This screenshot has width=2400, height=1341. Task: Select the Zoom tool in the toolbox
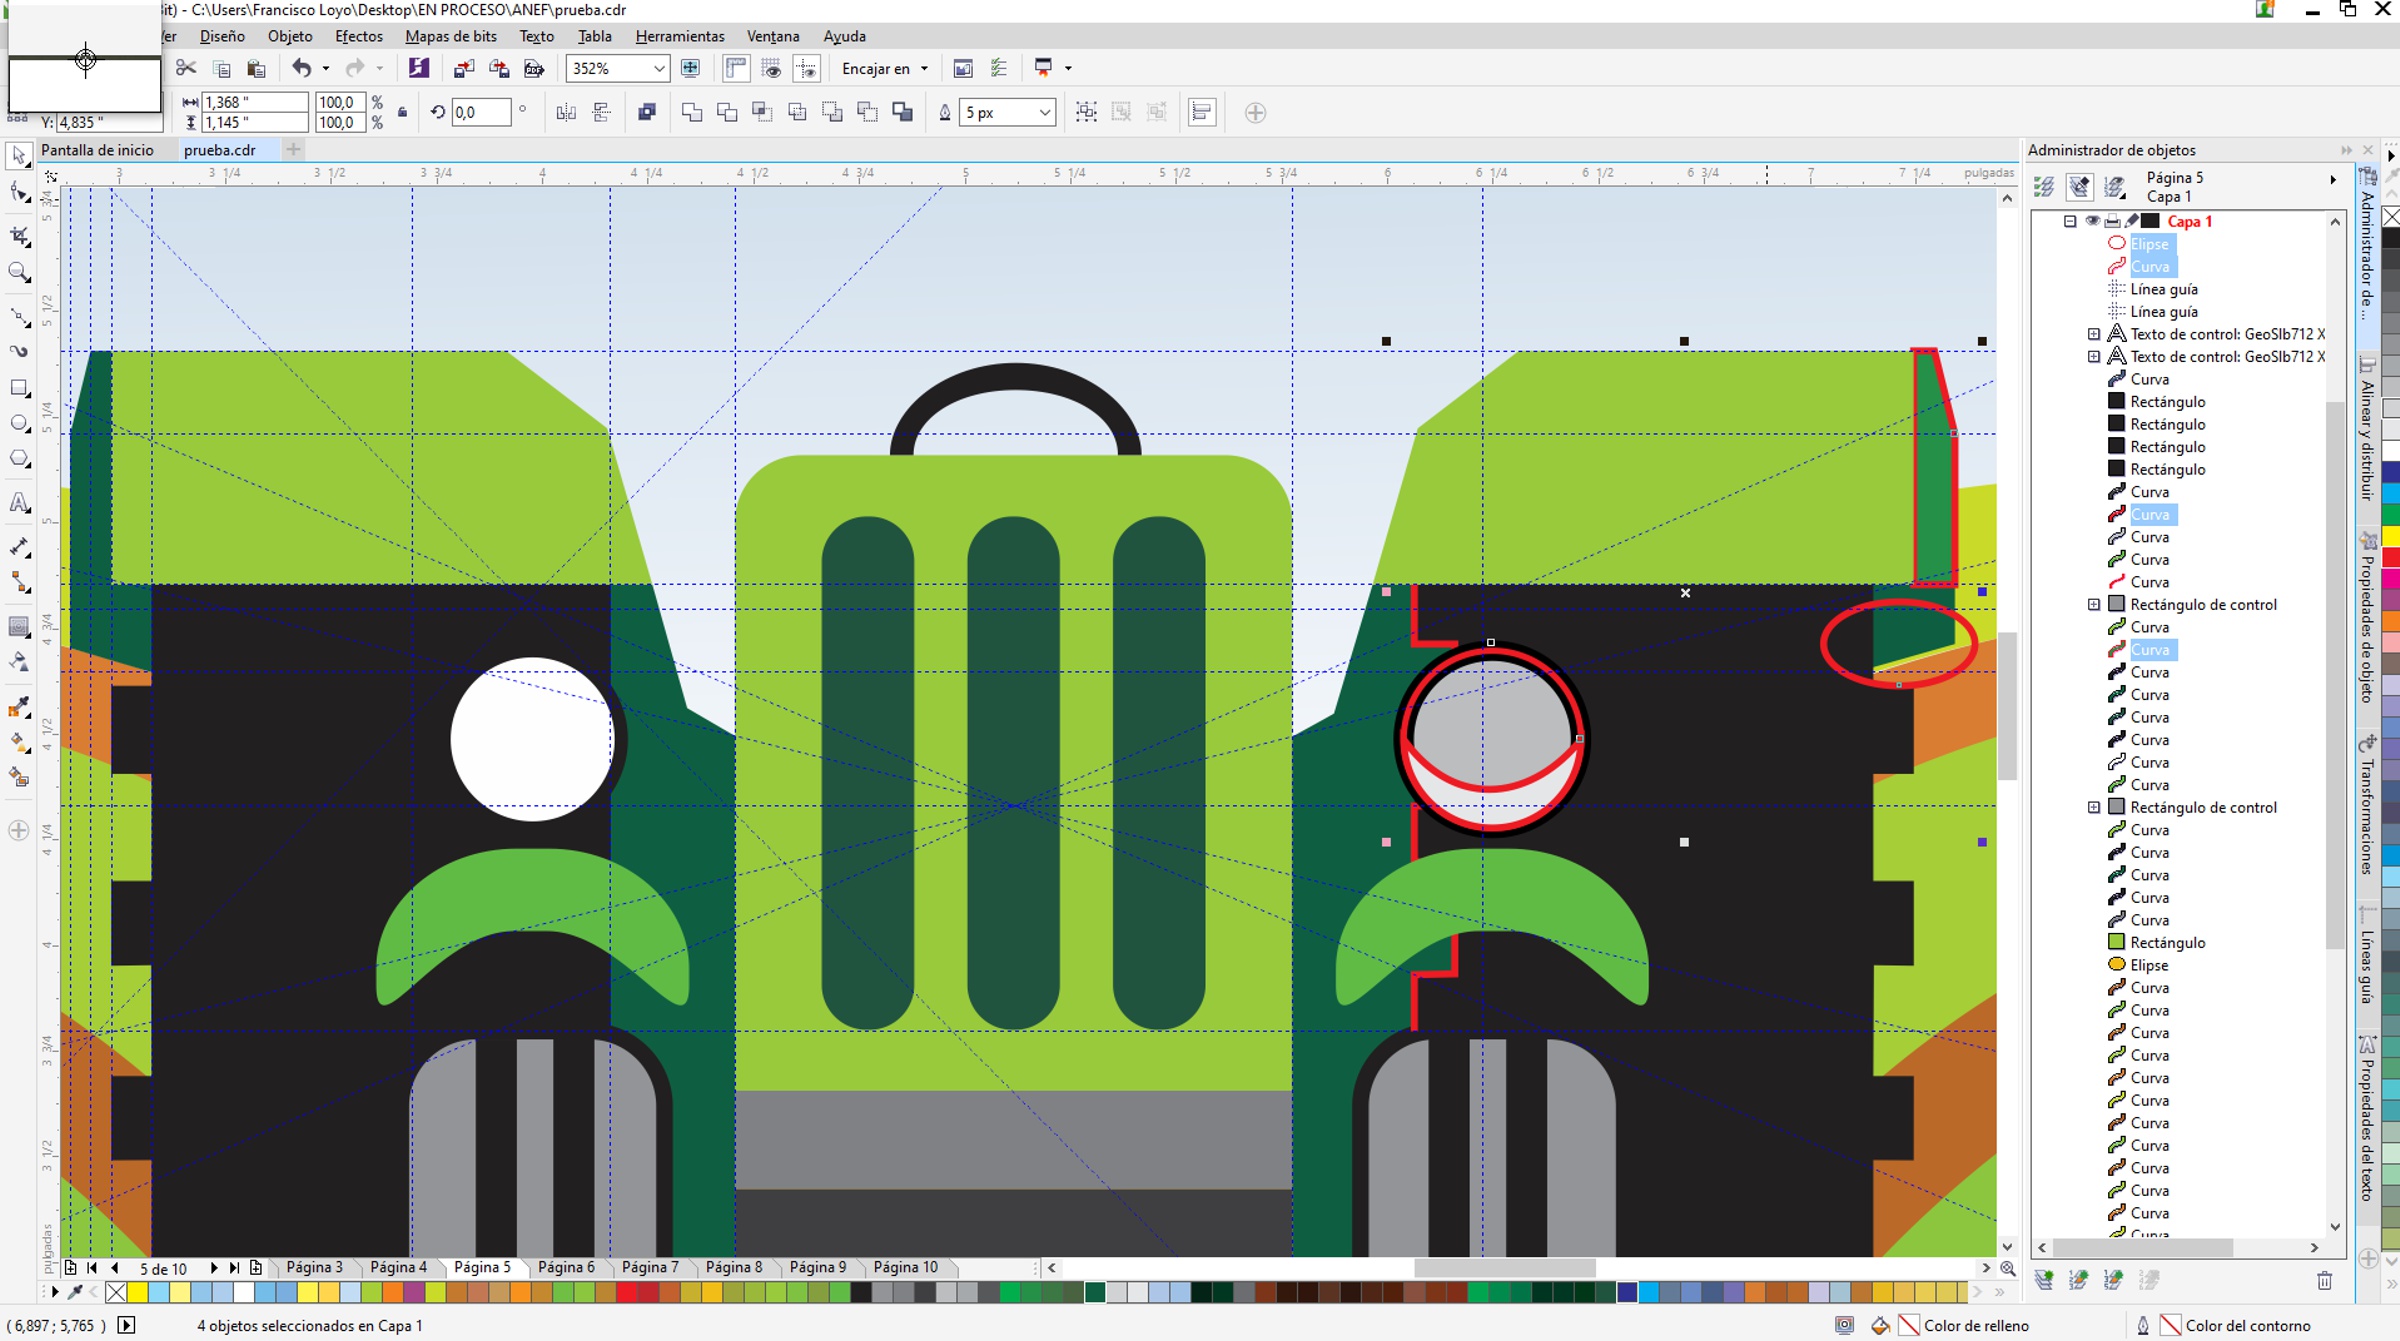tap(18, 272)
